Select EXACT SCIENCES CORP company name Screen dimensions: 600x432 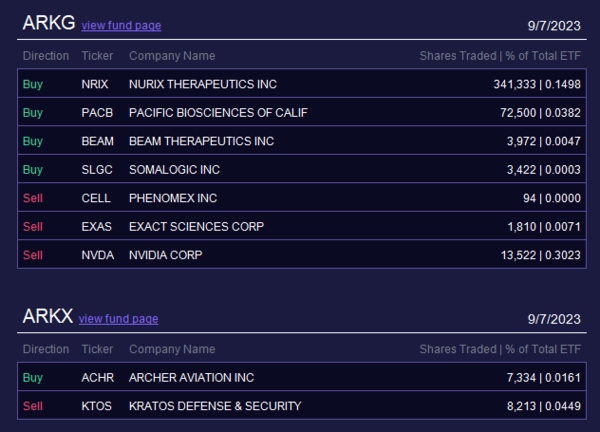(x=196, y=227)
